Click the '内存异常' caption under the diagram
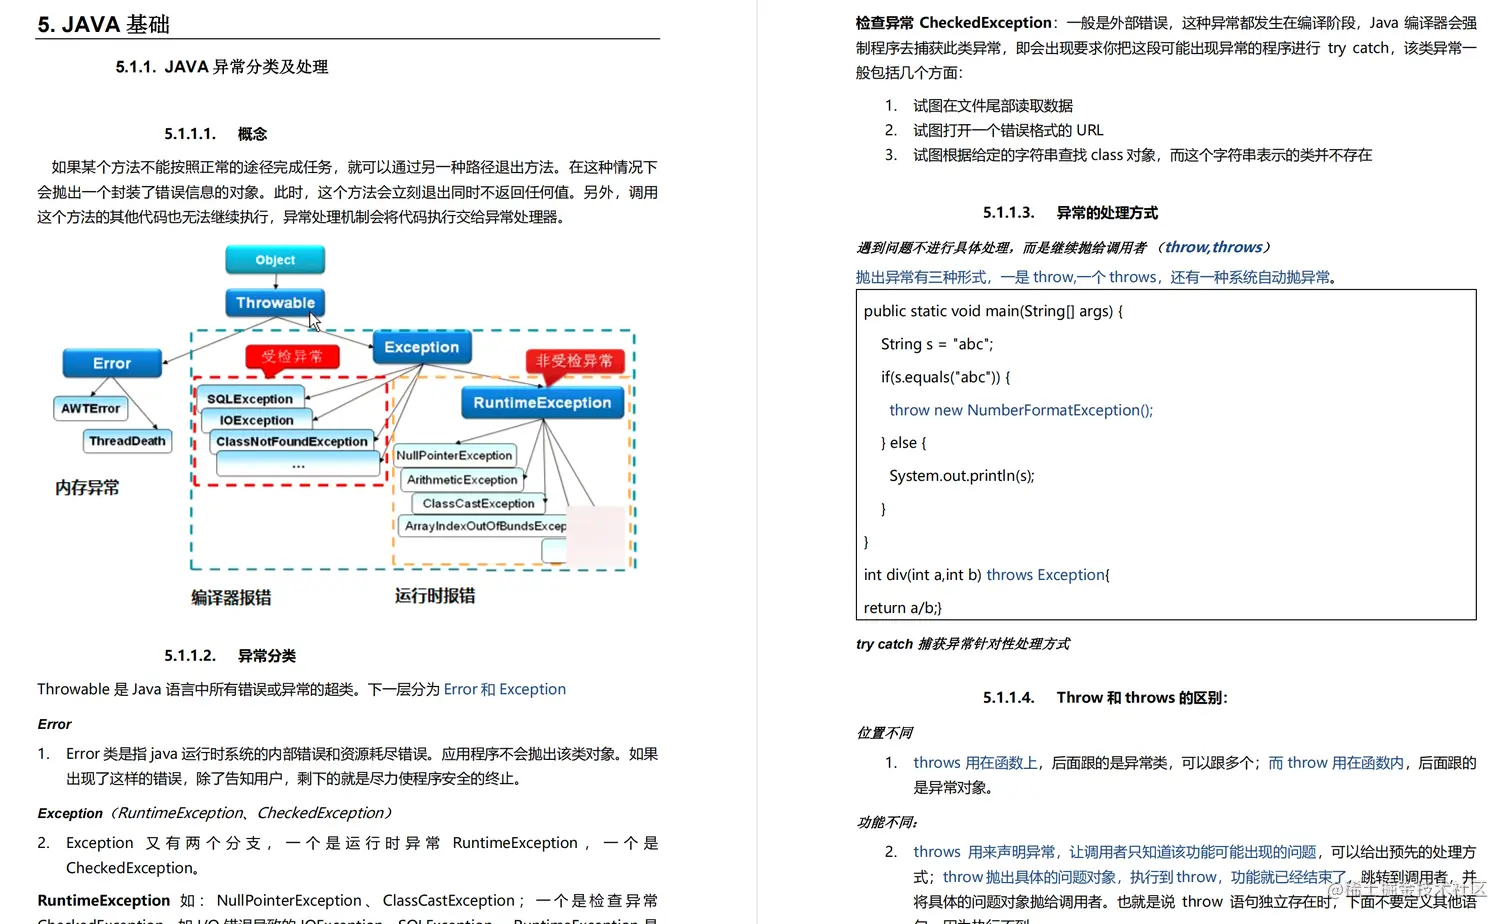This screenshot has width=1512, height=924. [87, 488]
